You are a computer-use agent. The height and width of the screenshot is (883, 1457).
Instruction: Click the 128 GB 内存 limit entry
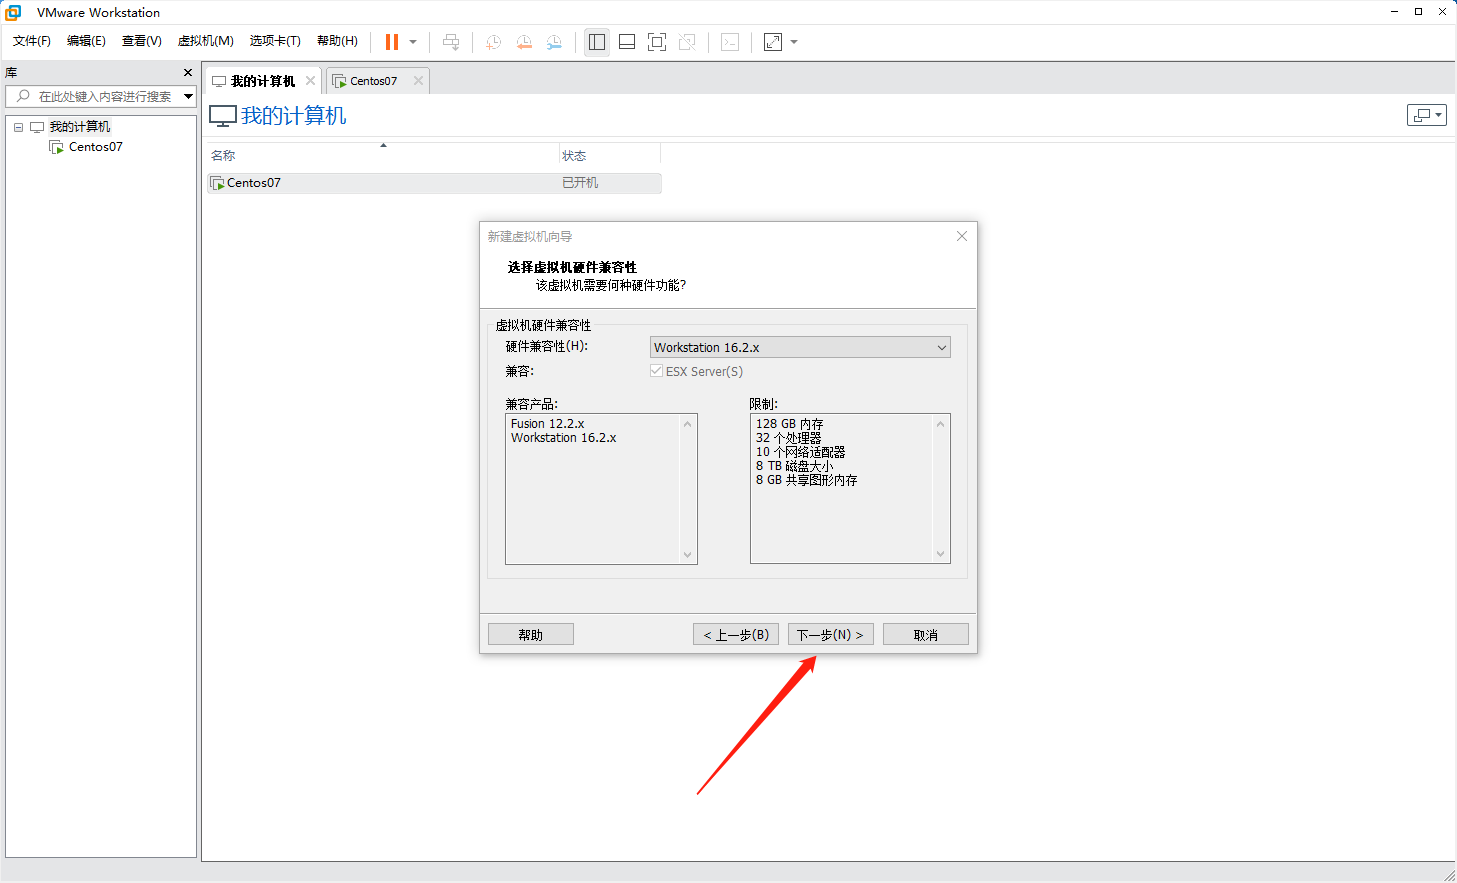coord(789,424)
